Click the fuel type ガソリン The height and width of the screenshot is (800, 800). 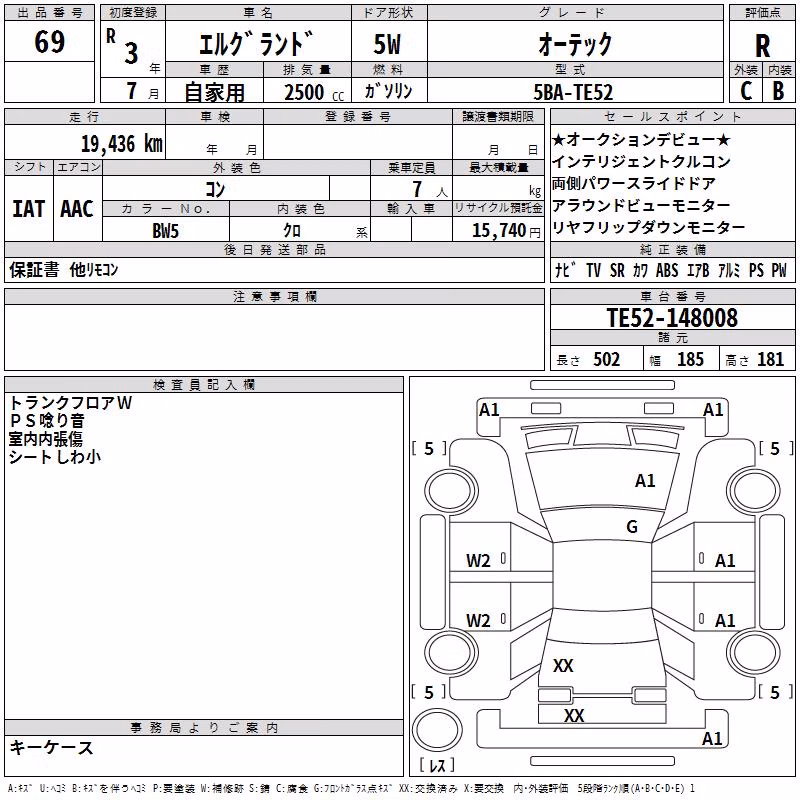coord(388,91)
